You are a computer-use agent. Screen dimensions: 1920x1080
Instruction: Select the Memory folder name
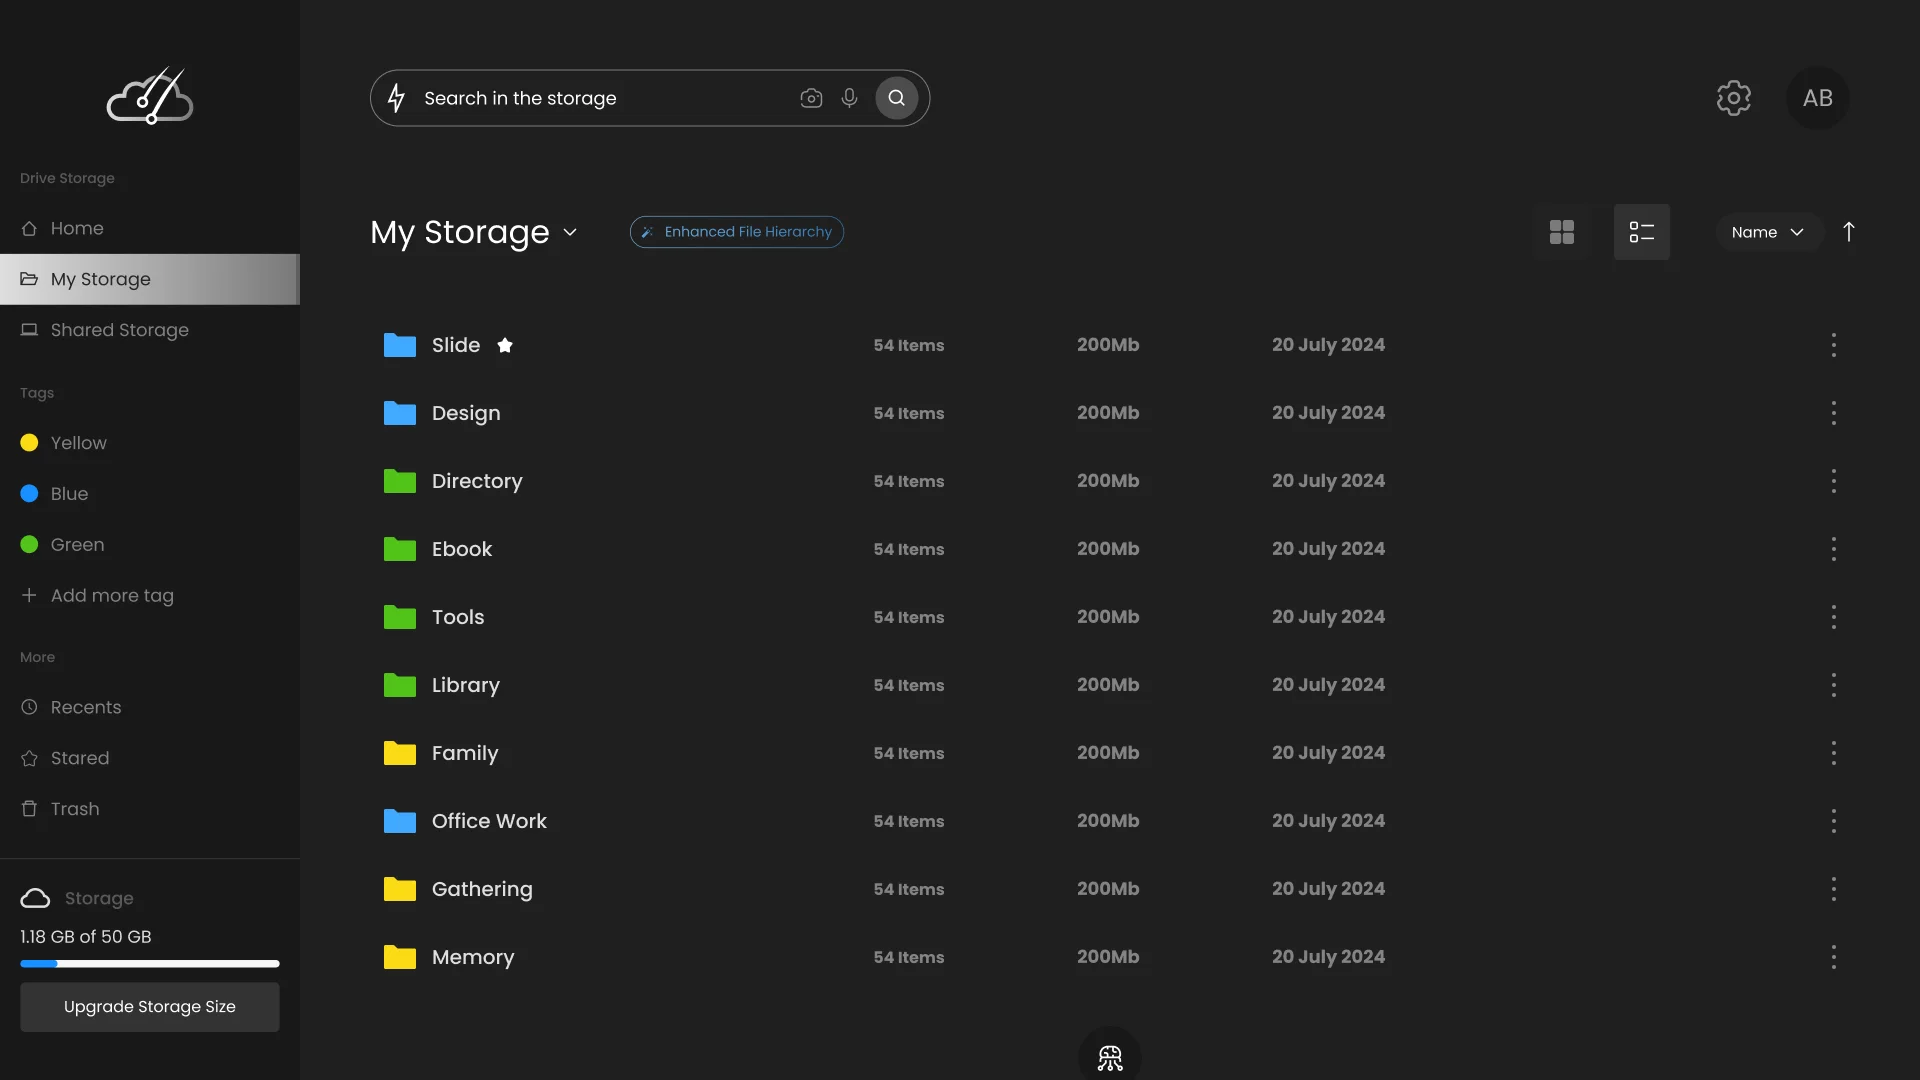pos(473,957)
